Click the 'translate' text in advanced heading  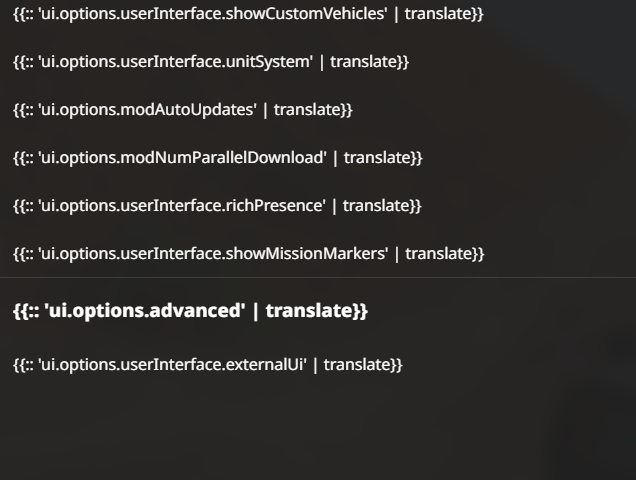[x=308, y=311]
